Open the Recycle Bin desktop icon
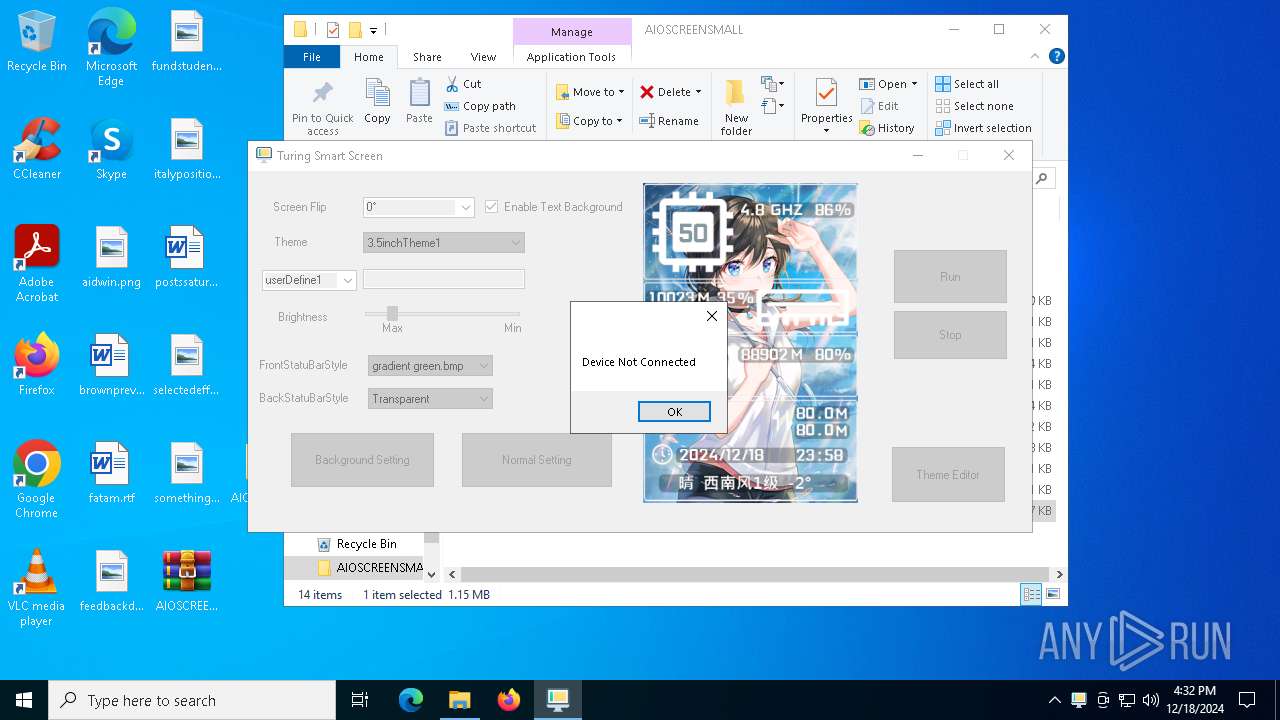 click(37, 42)
